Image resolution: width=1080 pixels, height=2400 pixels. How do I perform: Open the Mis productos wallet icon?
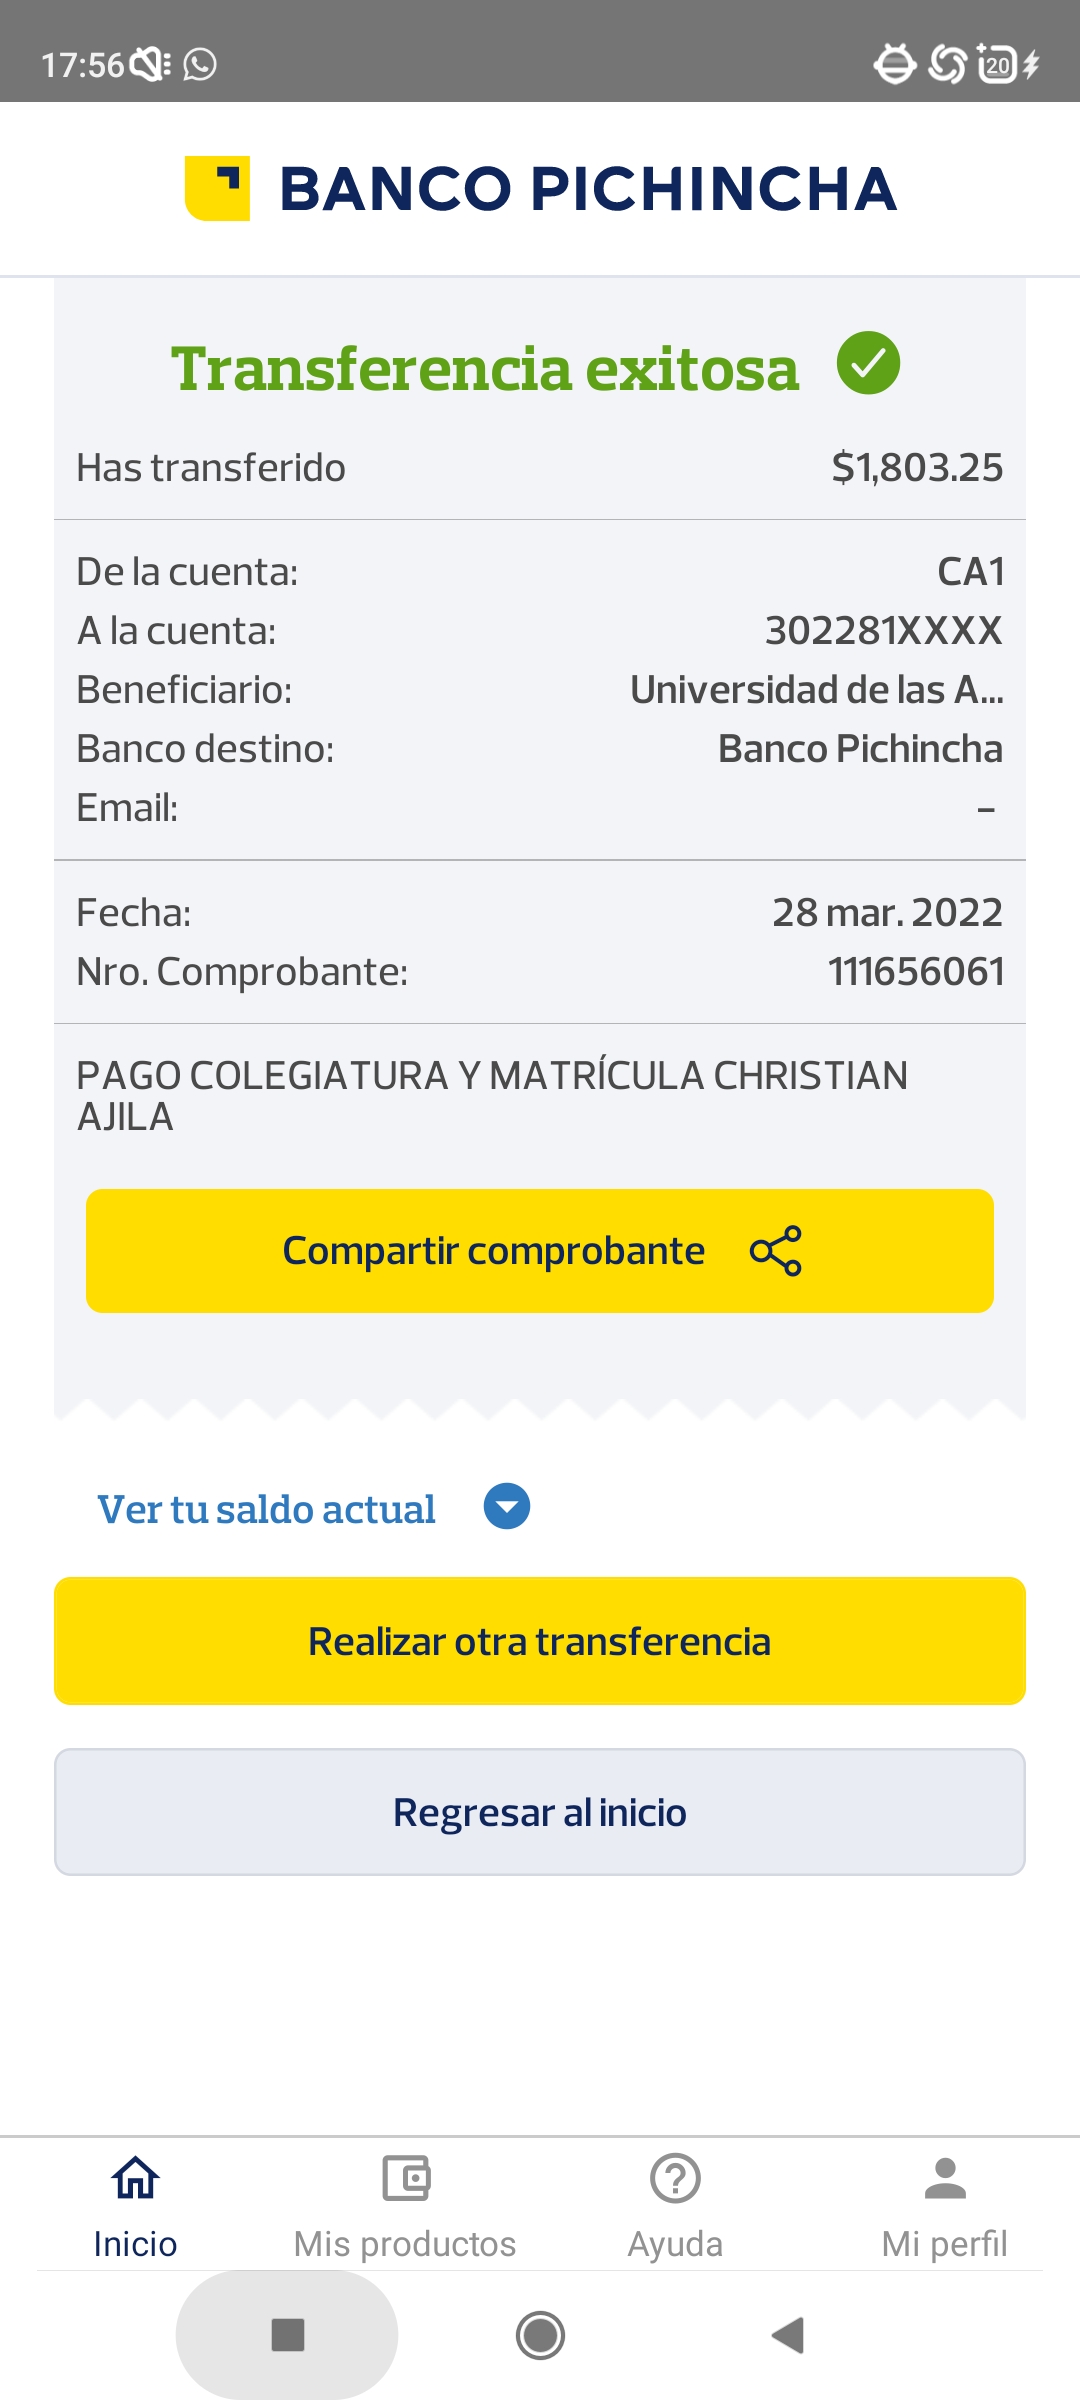[405, 2178]
